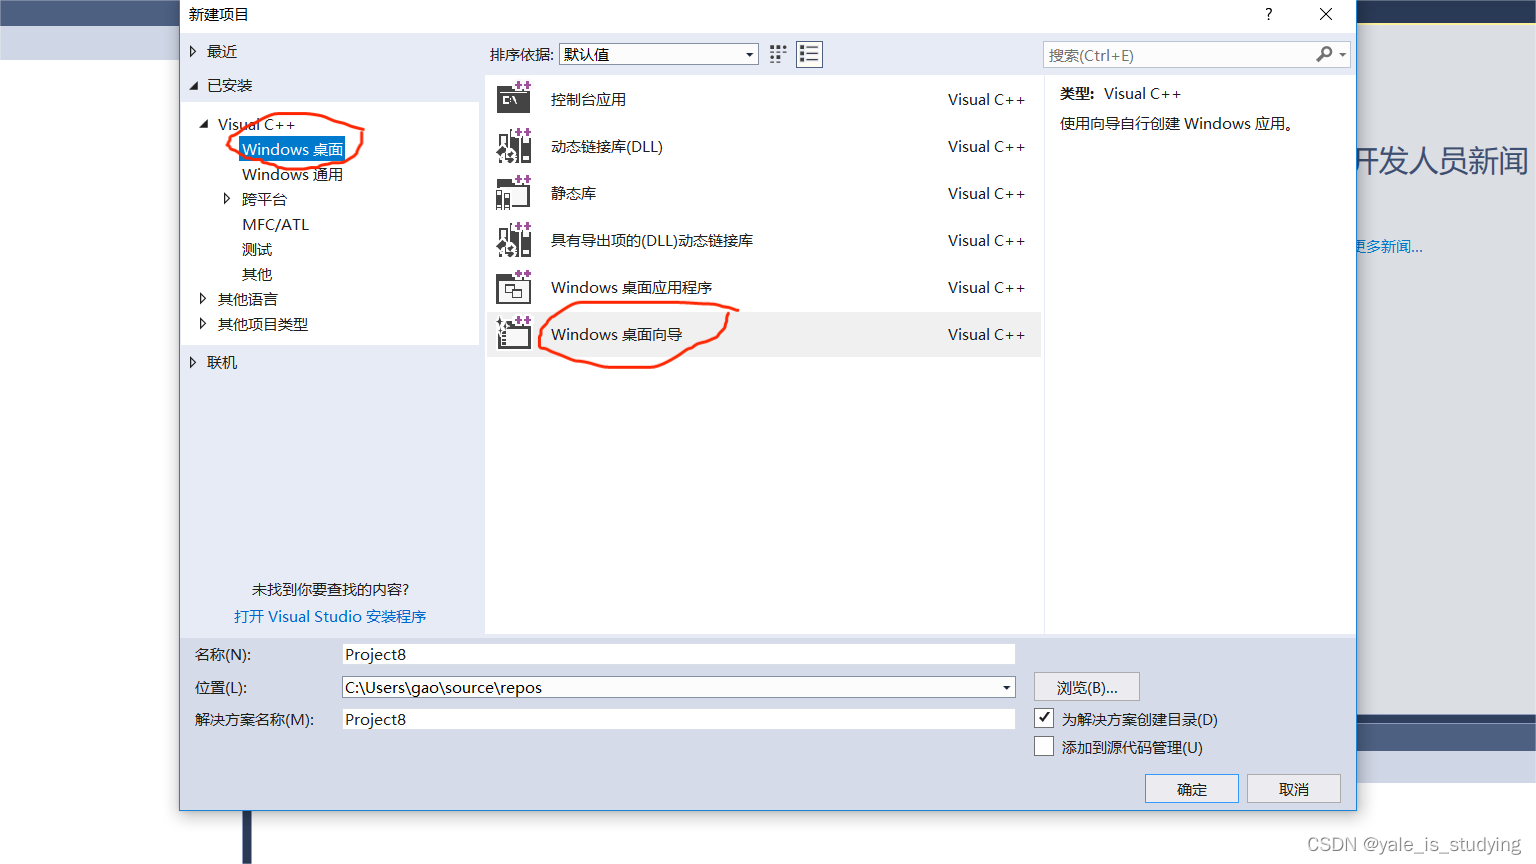Choose the 动态链接库(DLL) template
Viewport: 1536px width, 864px height.
[764, 146]
